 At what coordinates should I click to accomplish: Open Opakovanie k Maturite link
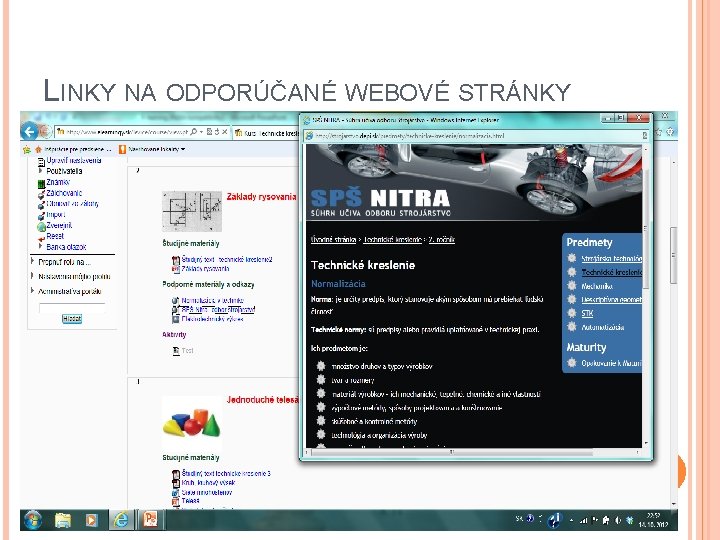[x=612, y=363]
